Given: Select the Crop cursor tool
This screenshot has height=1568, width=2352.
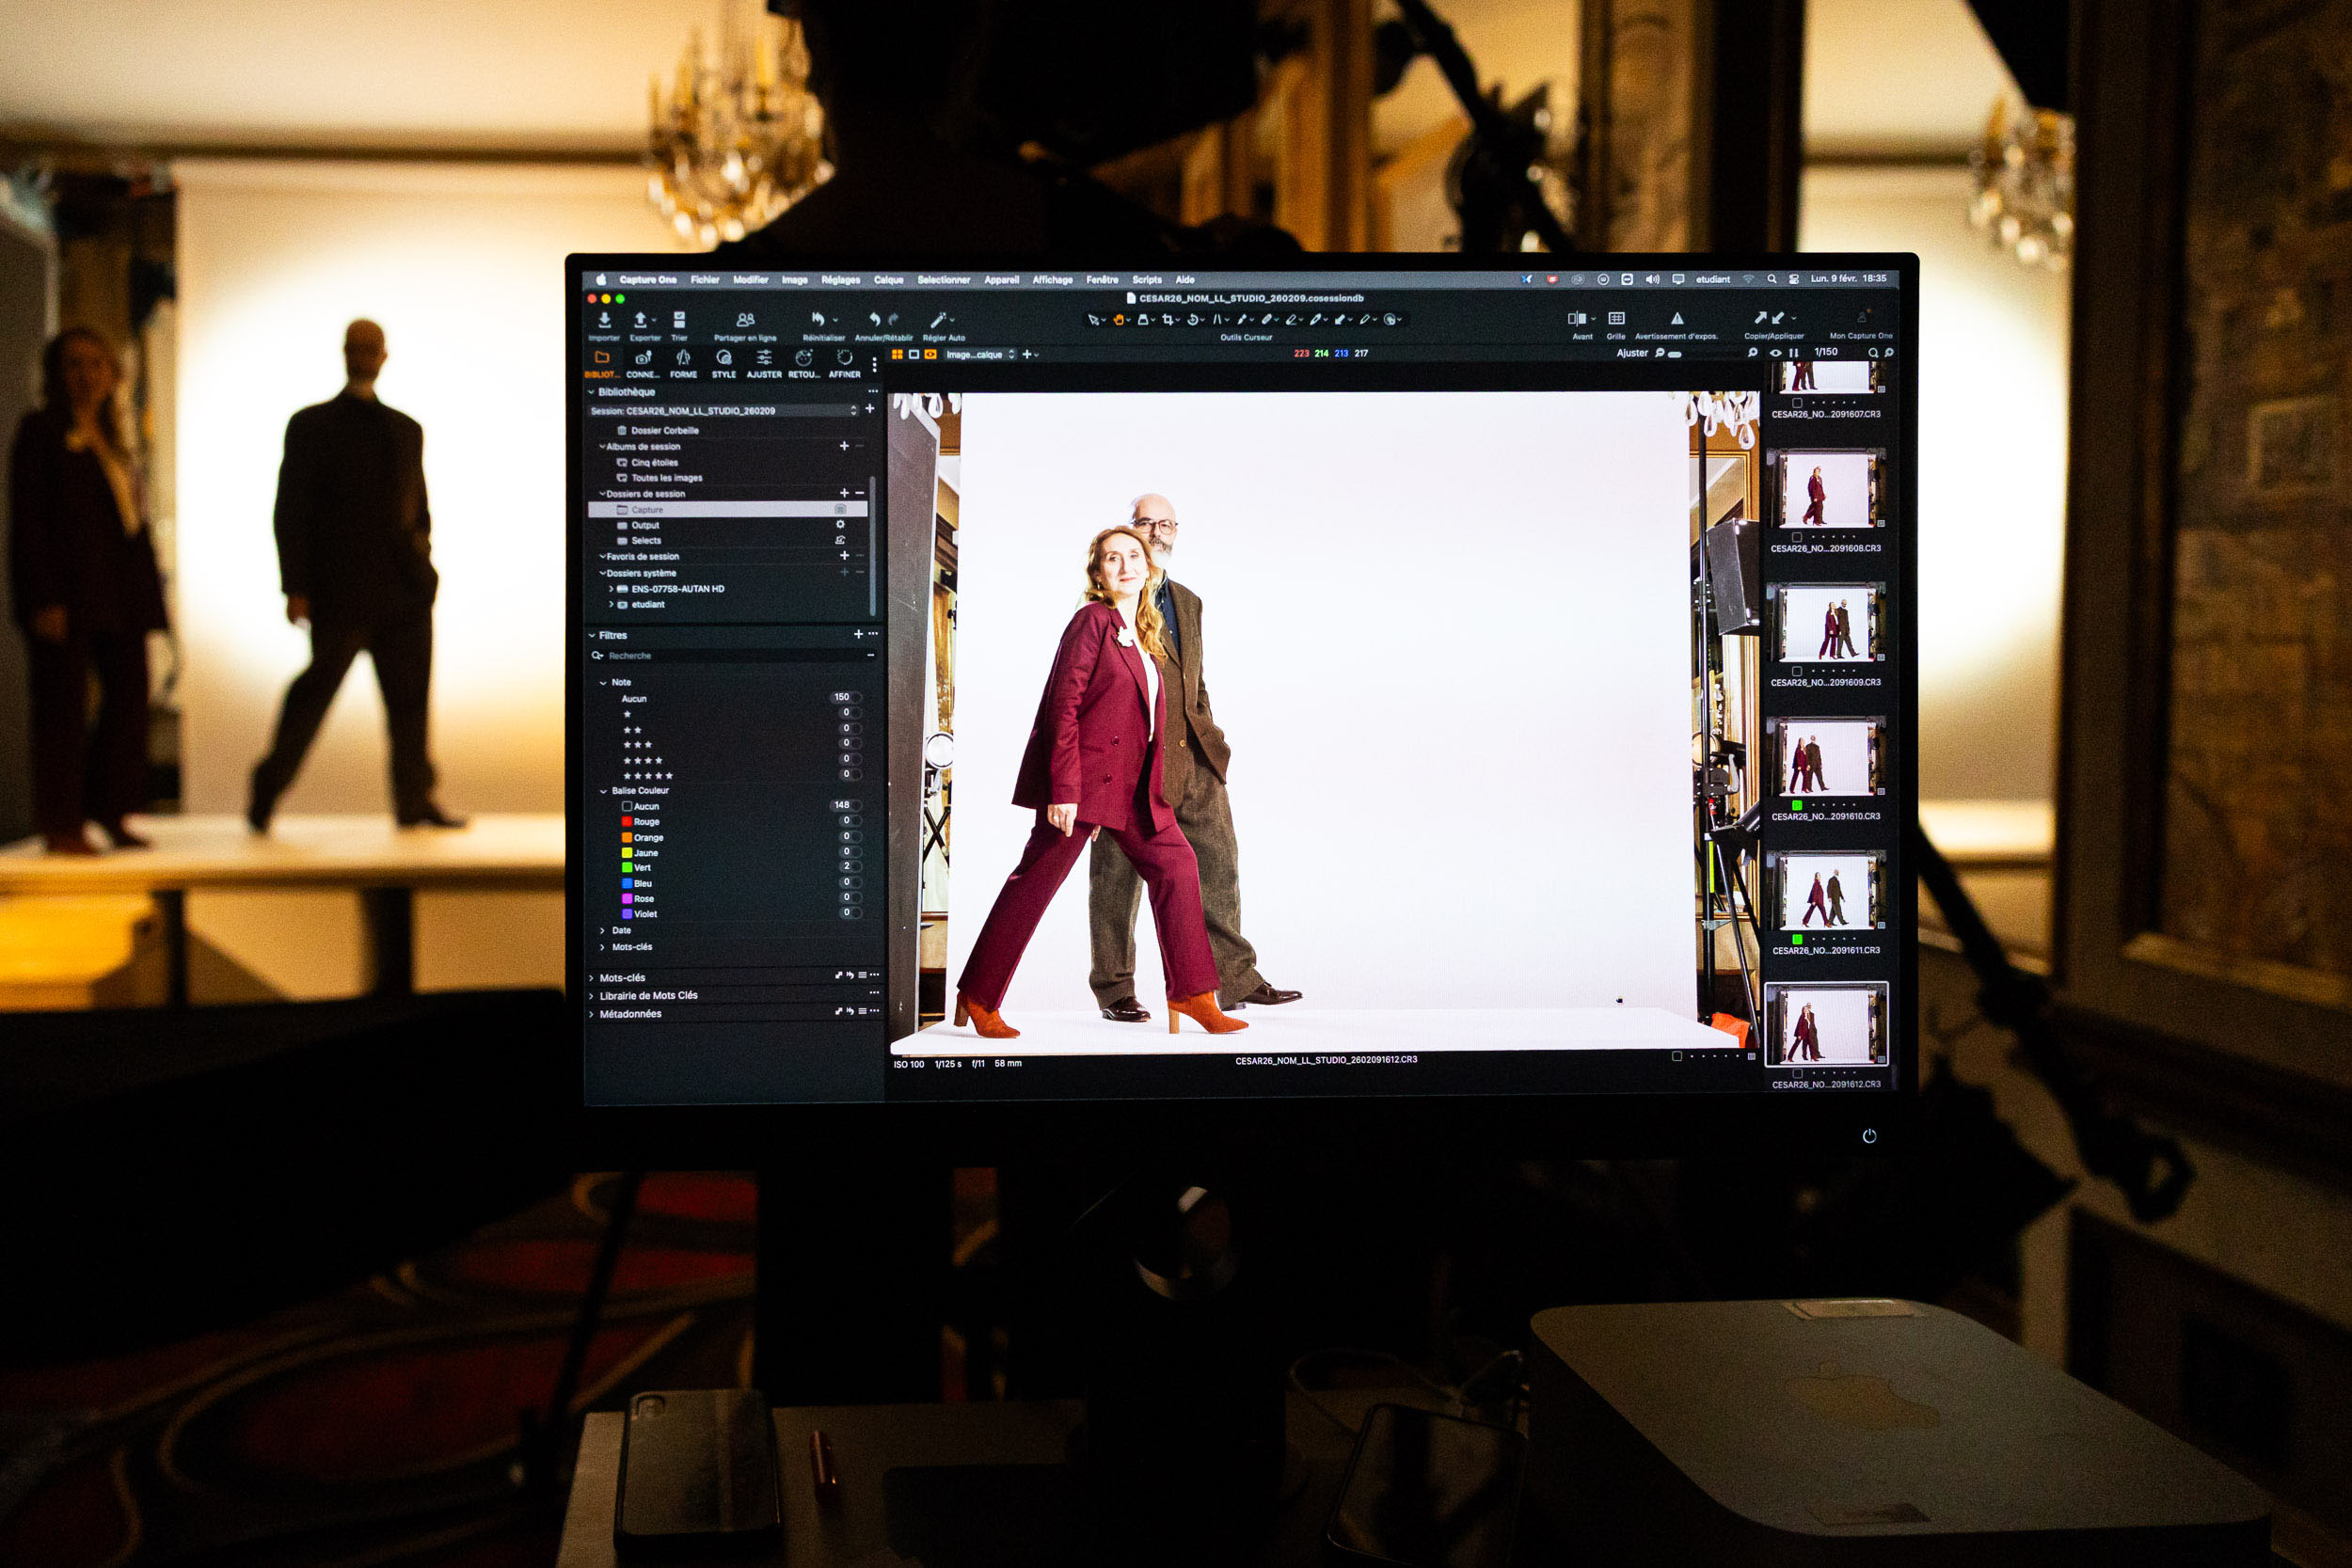Looking at the screenshot, I should tap(1167, 320).
